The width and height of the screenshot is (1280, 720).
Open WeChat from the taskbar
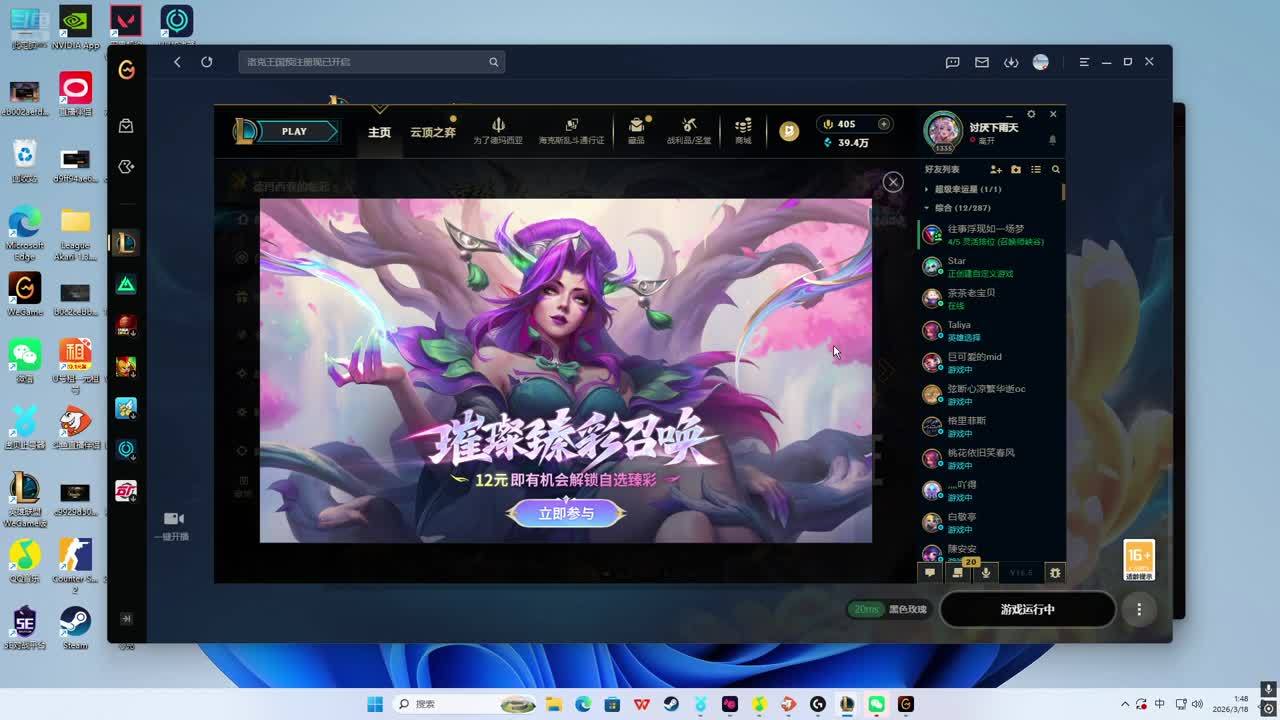(x=876, y=704)
